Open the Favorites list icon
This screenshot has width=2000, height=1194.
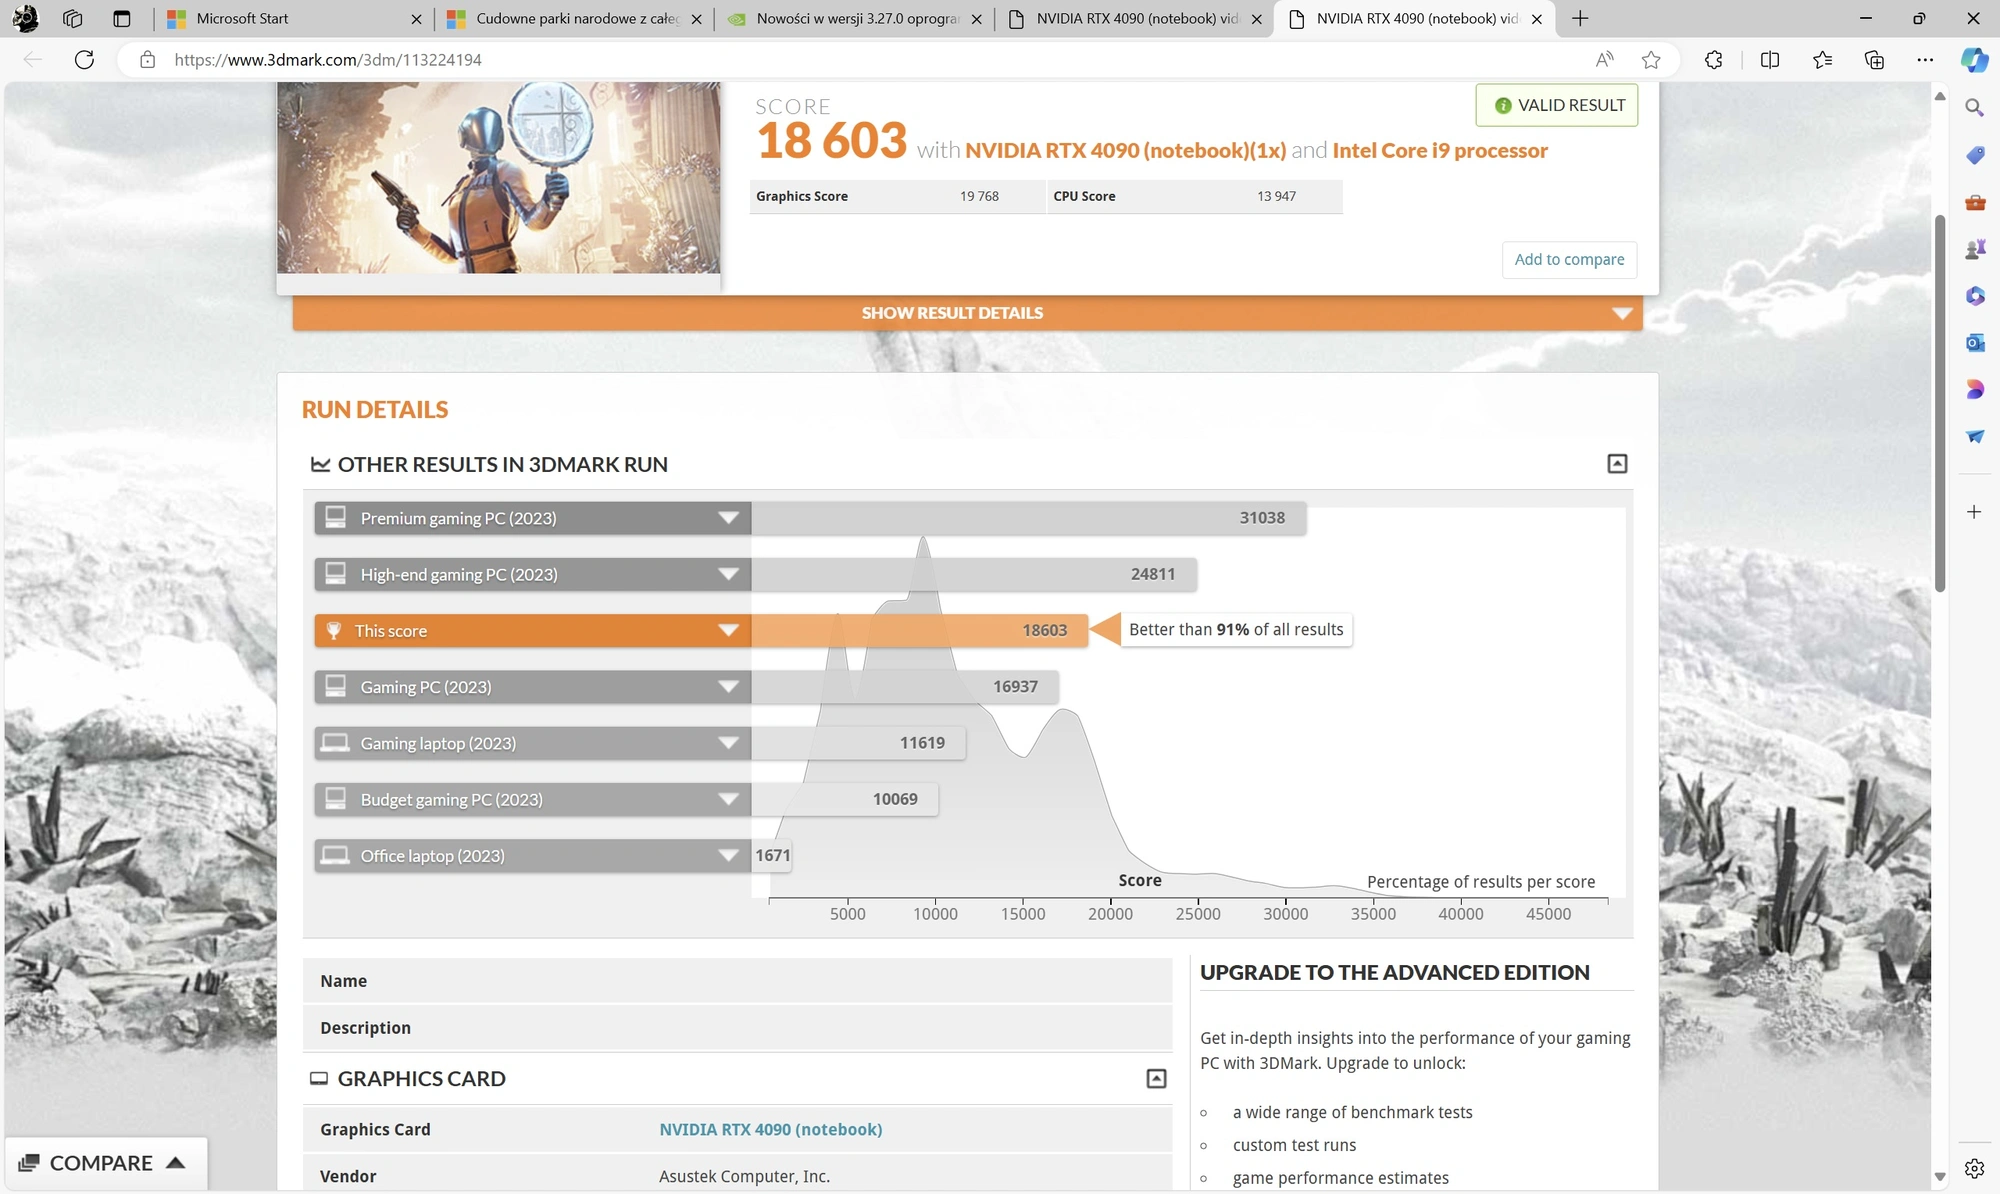point(1822,60)
